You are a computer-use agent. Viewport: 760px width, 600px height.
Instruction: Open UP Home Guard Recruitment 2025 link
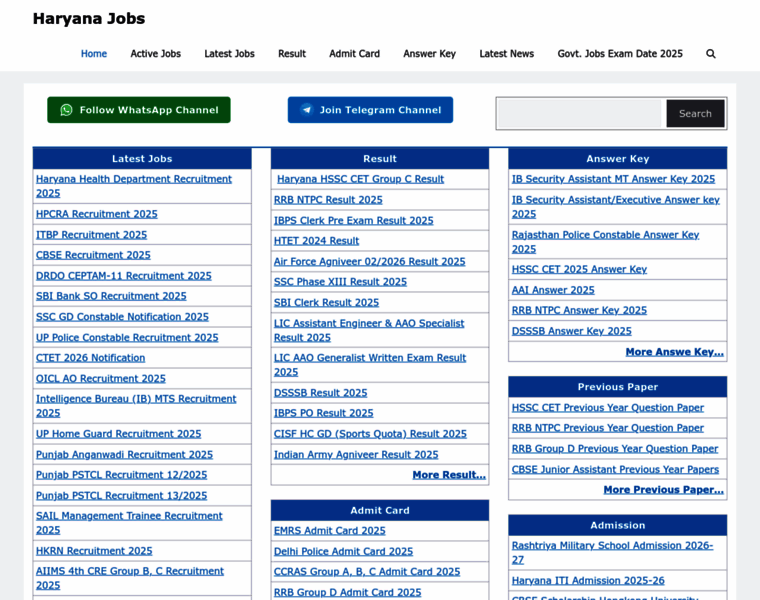tap(118, 434)
